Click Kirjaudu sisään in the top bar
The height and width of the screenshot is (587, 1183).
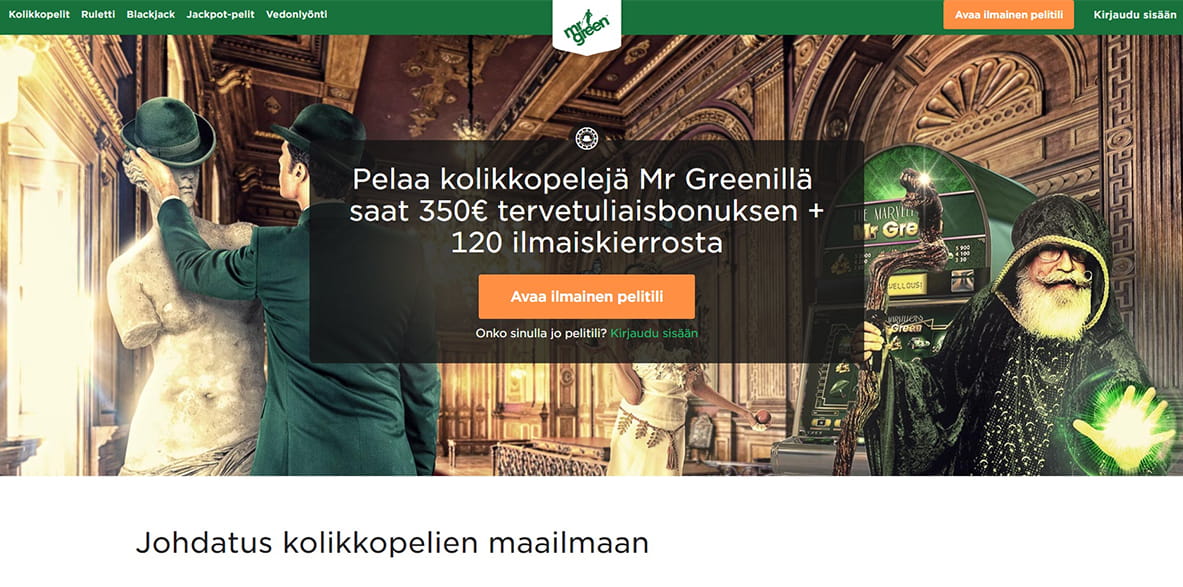1133,14
